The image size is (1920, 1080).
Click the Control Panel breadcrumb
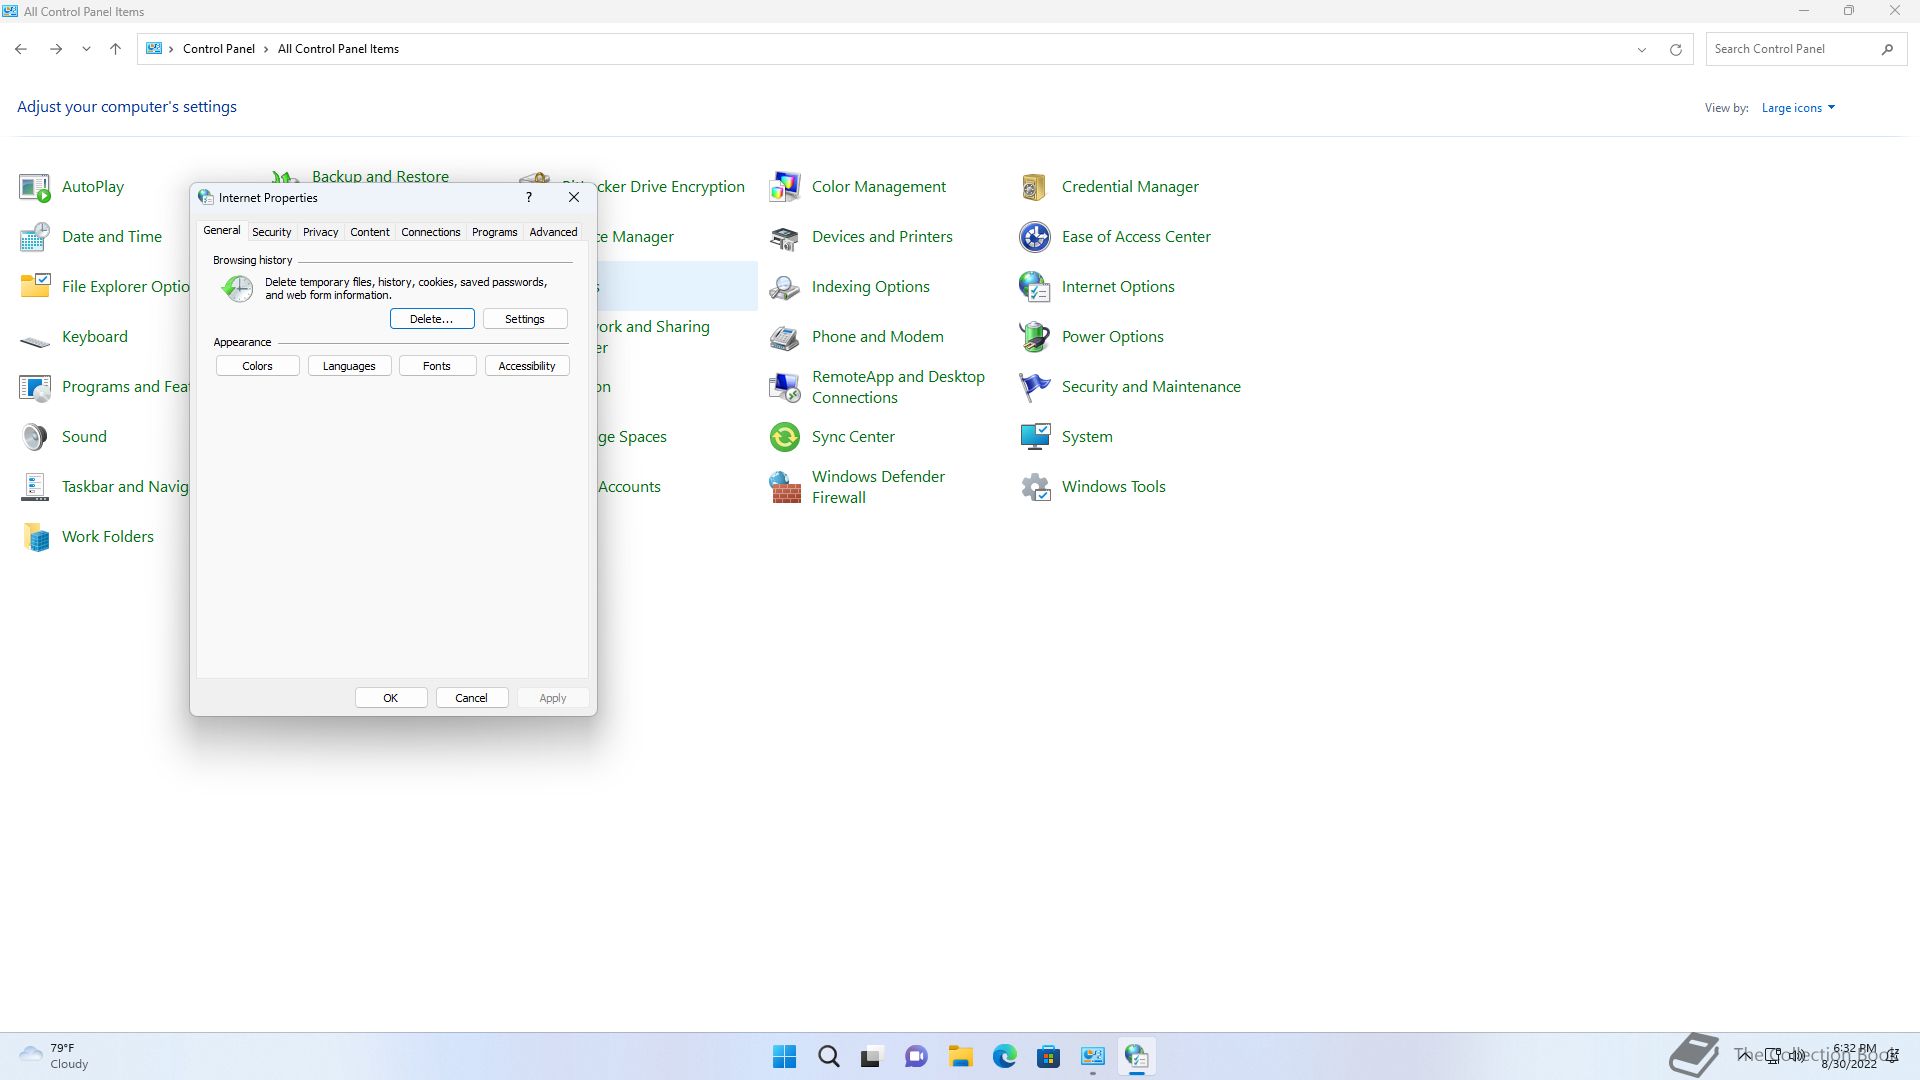point(218,49)
